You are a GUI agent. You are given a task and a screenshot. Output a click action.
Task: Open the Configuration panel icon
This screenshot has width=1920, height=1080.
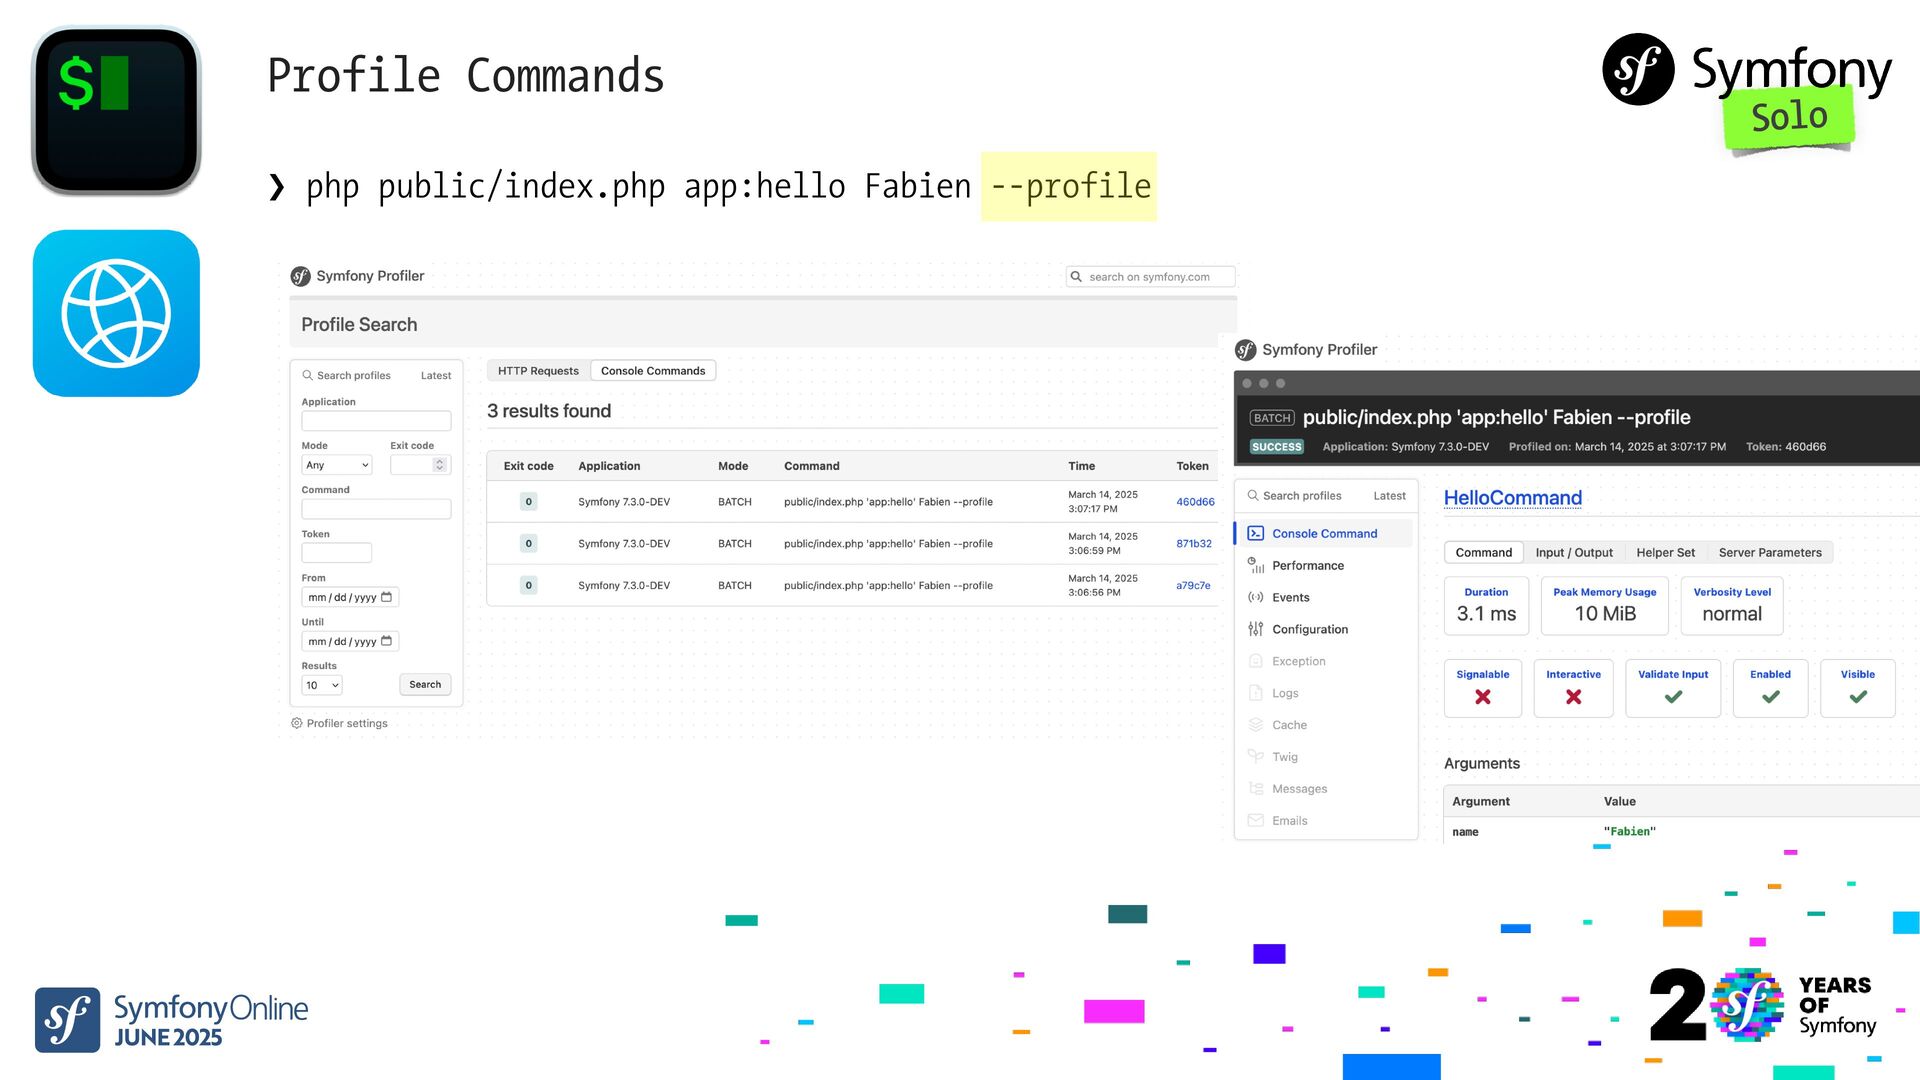coord(1256,630)
